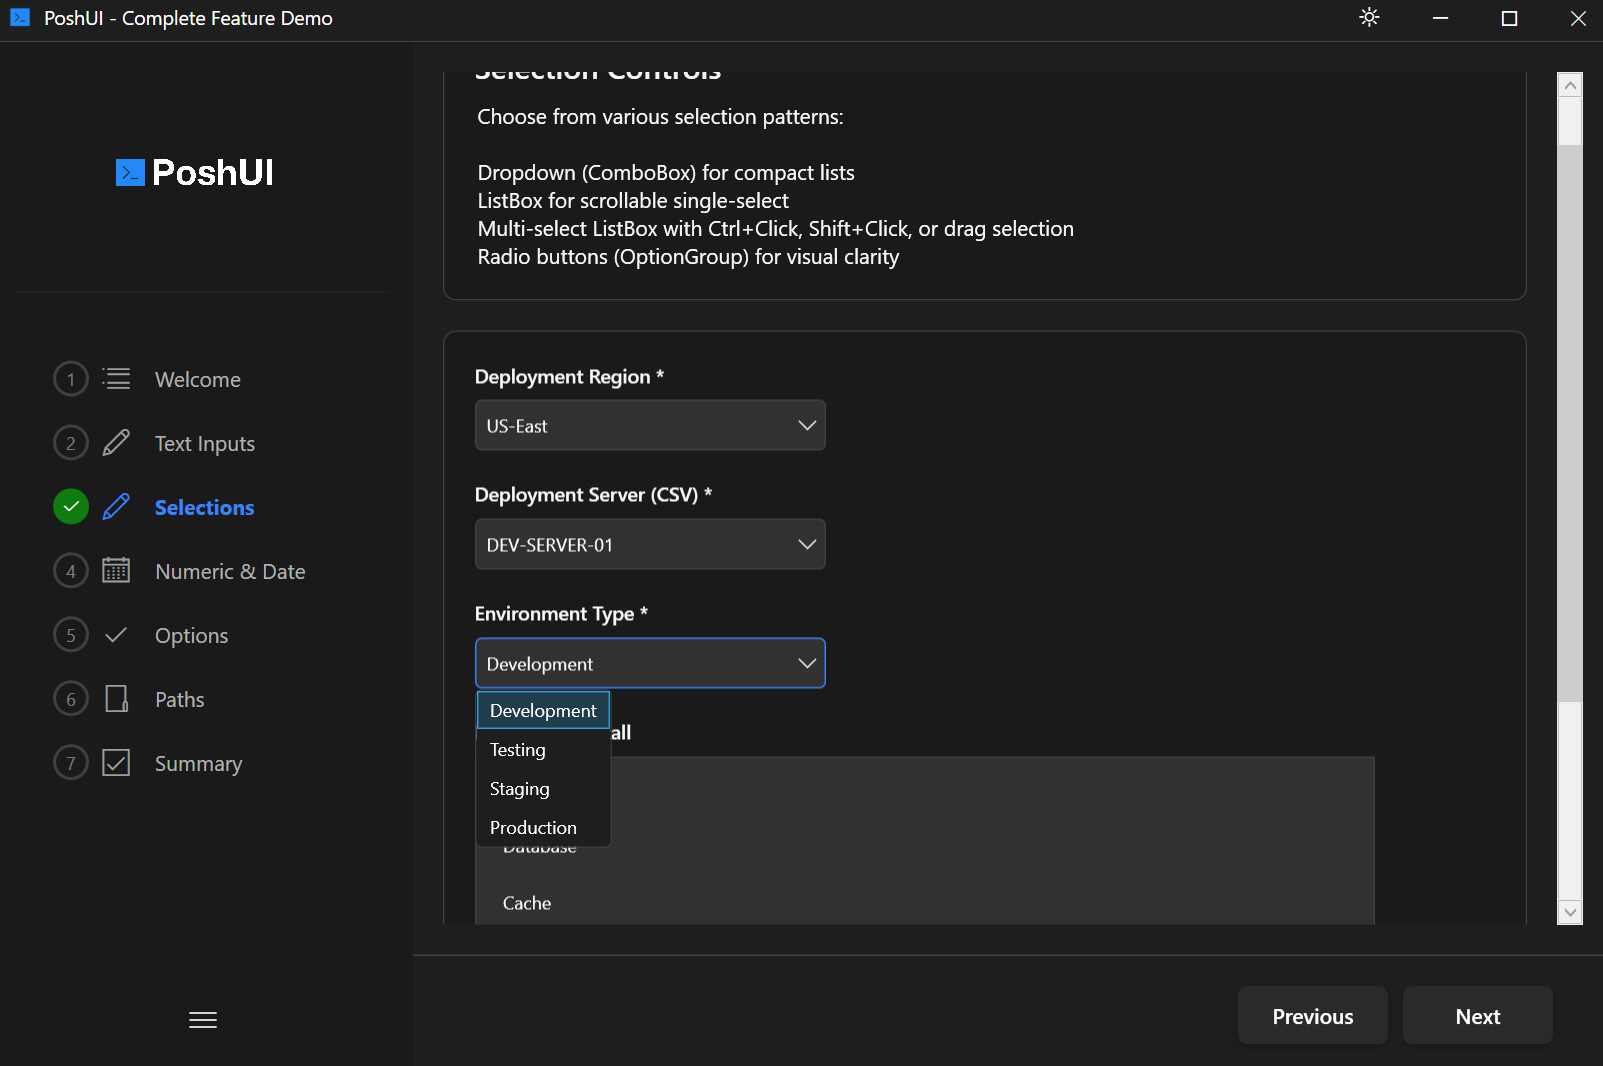The image size is (1603, 1066).
Task: Click the checkmark icon beside Options
Action: coord(116,635)
